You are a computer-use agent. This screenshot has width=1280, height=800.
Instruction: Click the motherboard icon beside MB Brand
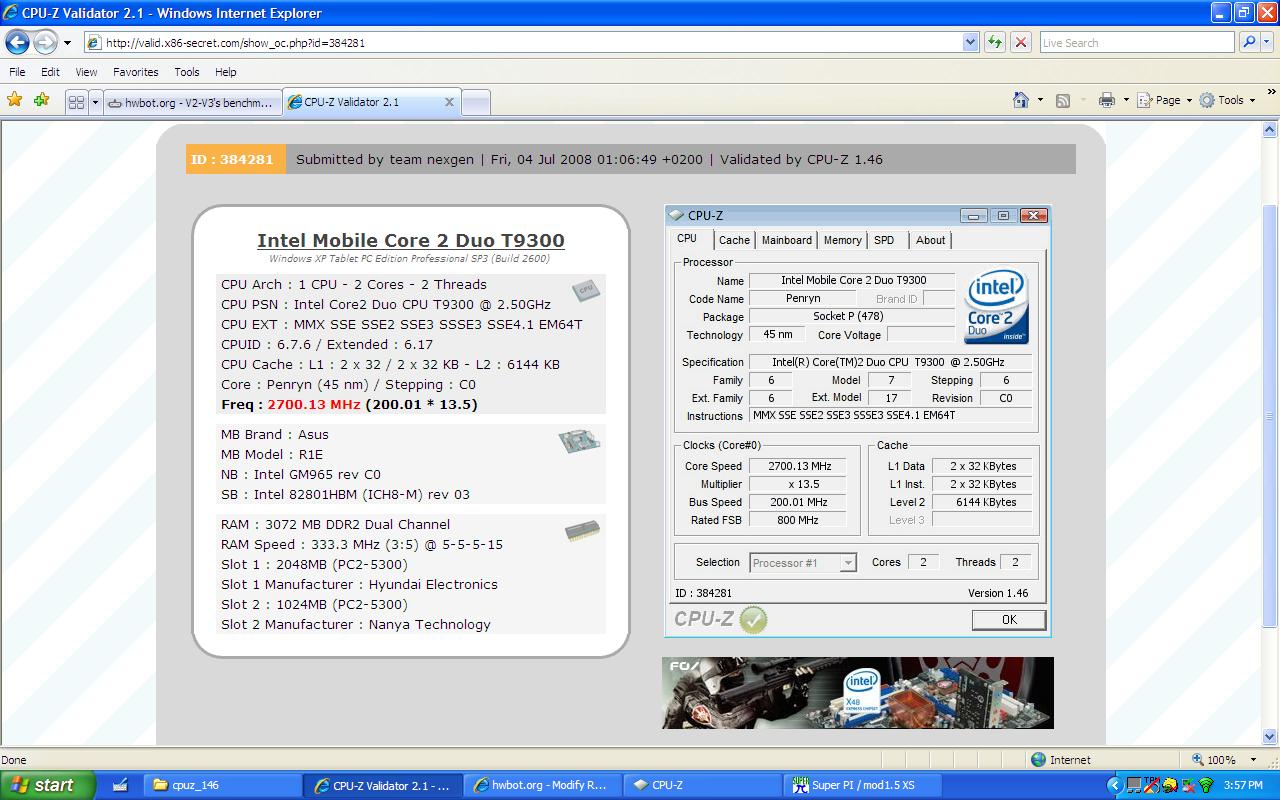[579, 441]
